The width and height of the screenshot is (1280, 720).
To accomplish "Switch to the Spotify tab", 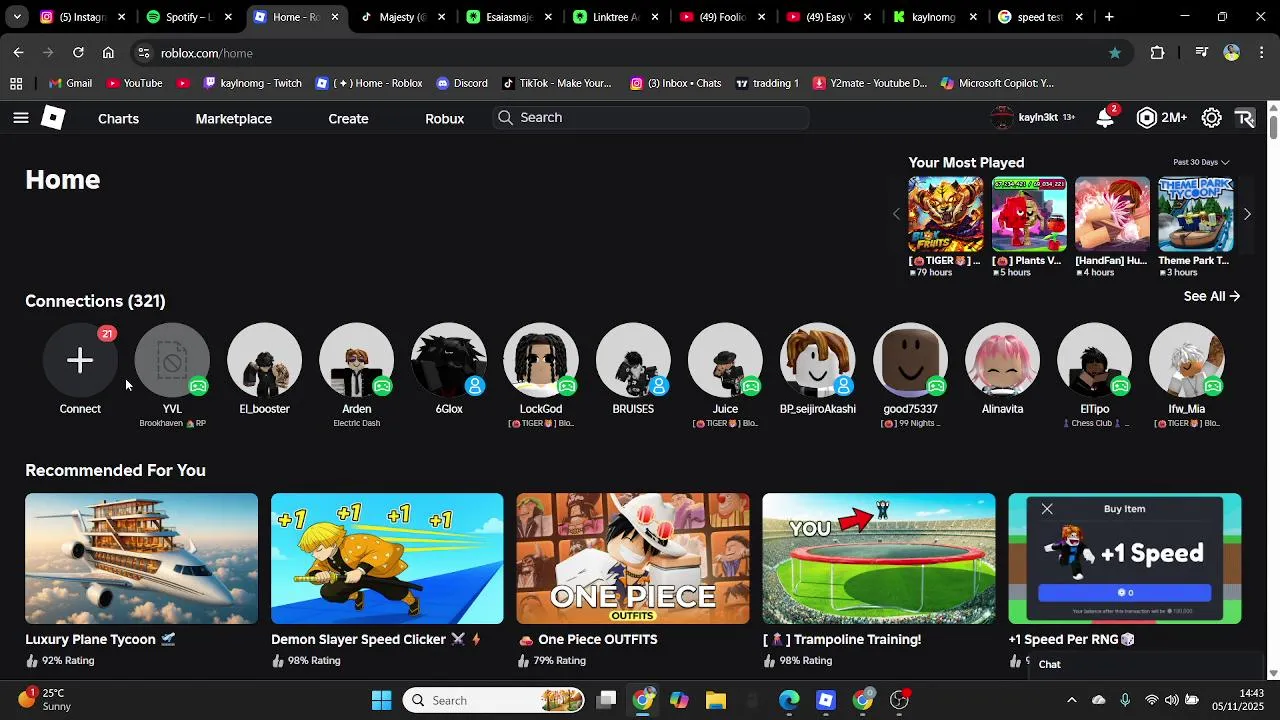I will click(186, 17).
